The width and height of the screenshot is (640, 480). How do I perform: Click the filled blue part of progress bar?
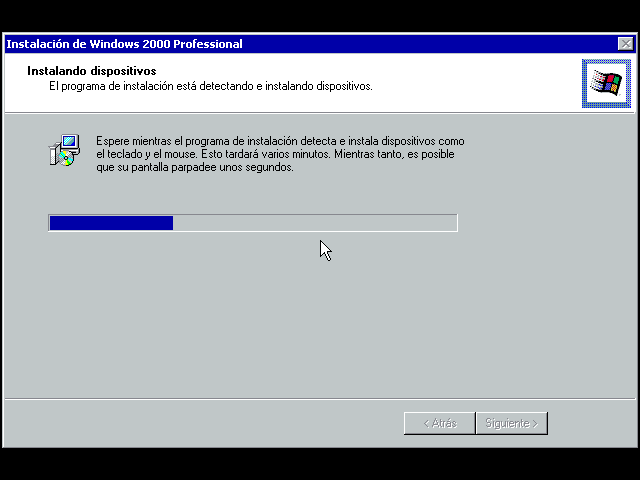click(111, 223)
